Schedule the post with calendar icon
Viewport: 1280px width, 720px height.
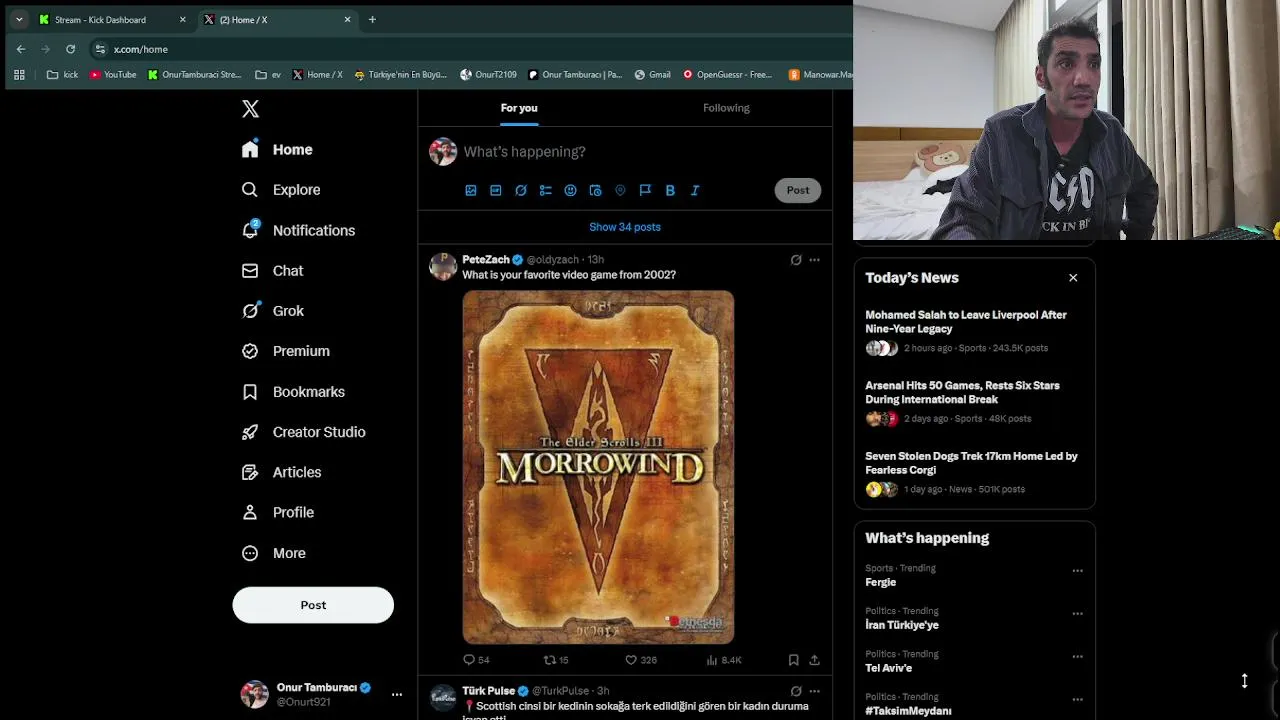pos(595,190)
